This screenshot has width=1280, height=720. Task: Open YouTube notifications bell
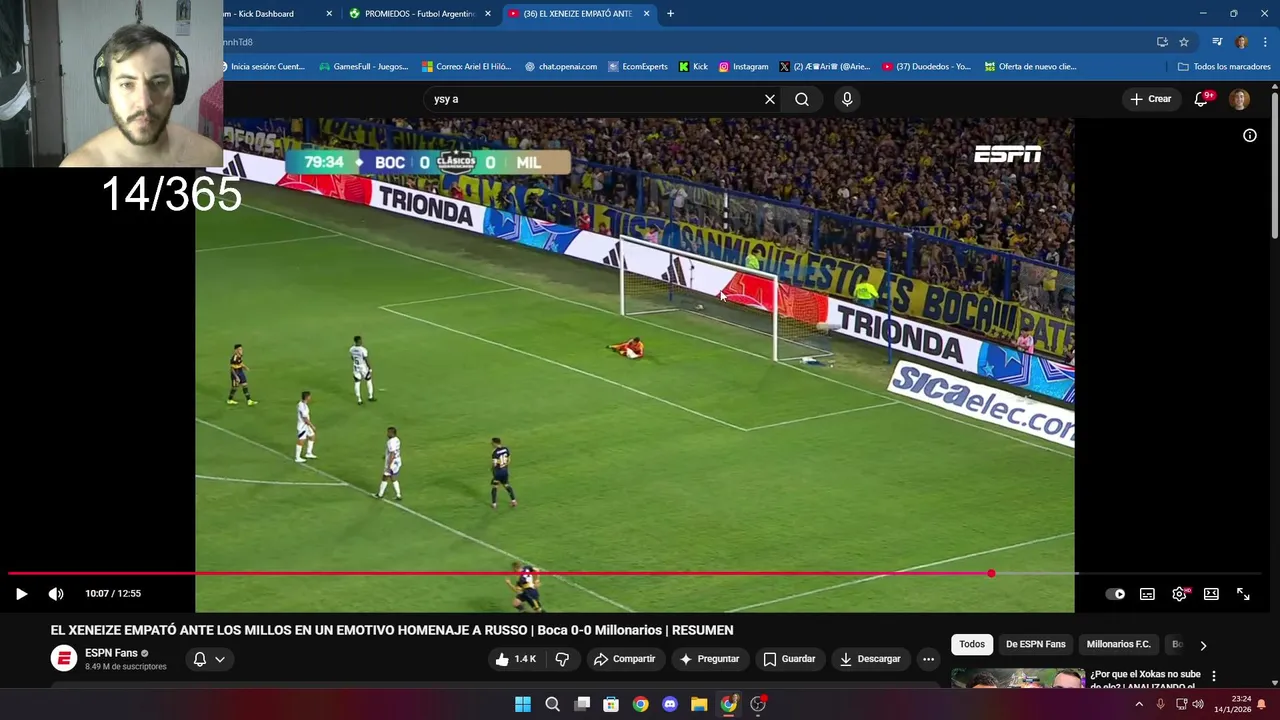pyautogui.click(x=1202, y=99)
